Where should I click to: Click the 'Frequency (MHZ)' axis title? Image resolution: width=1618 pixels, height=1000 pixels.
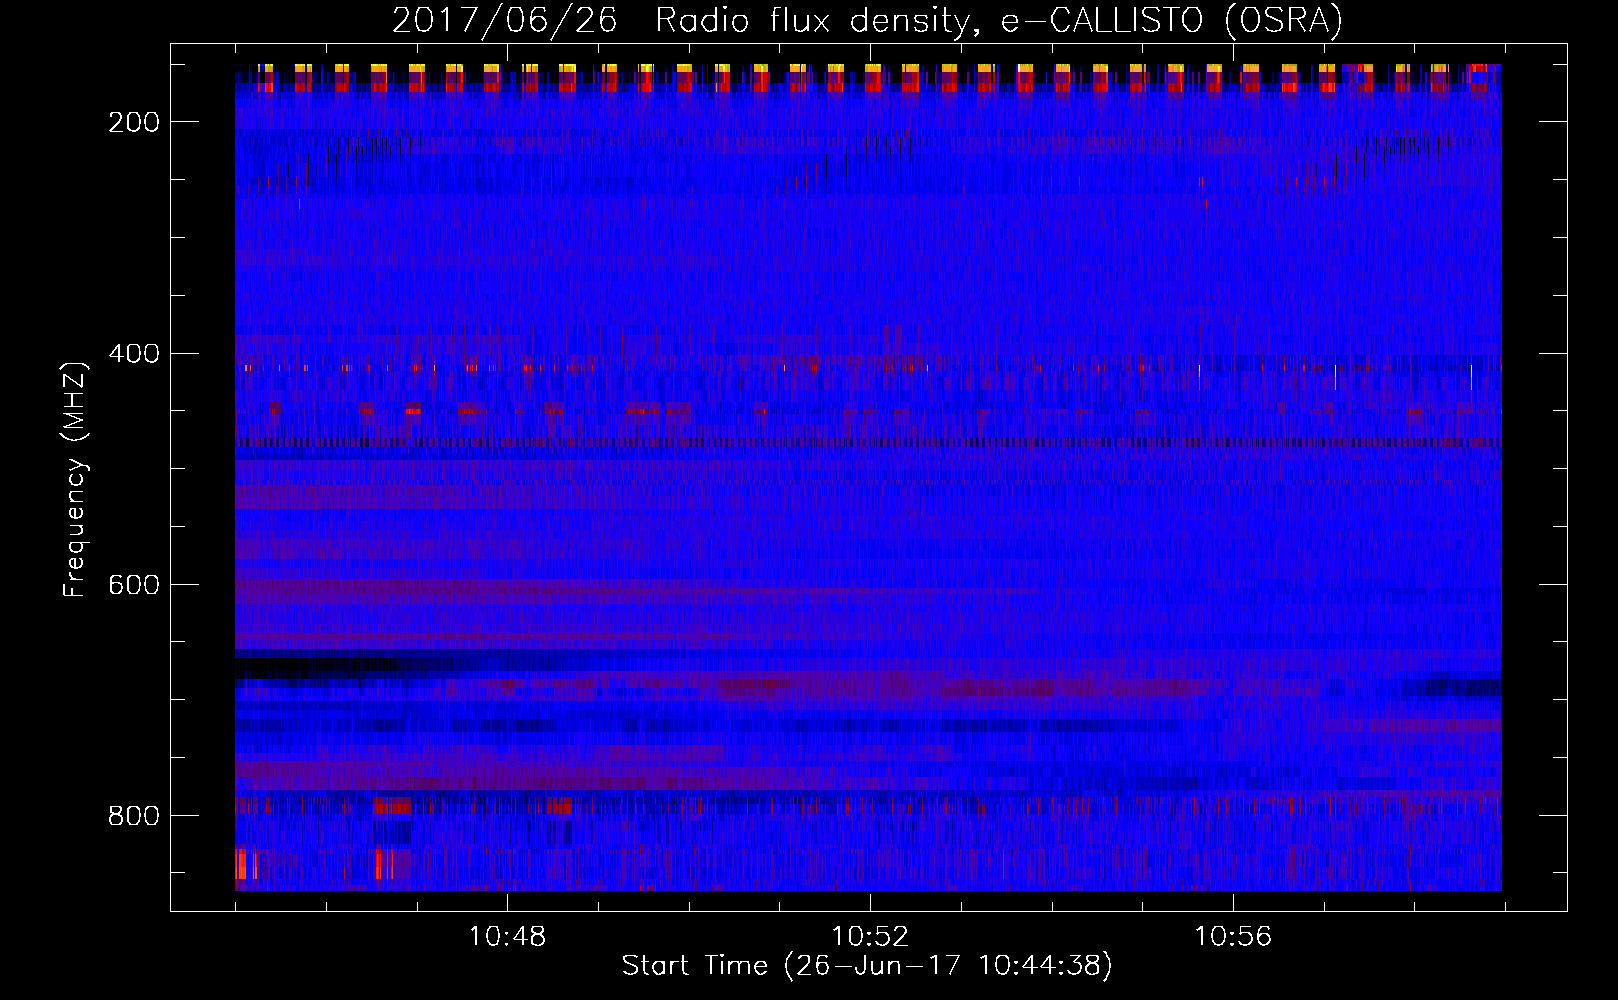click(76, 479)
